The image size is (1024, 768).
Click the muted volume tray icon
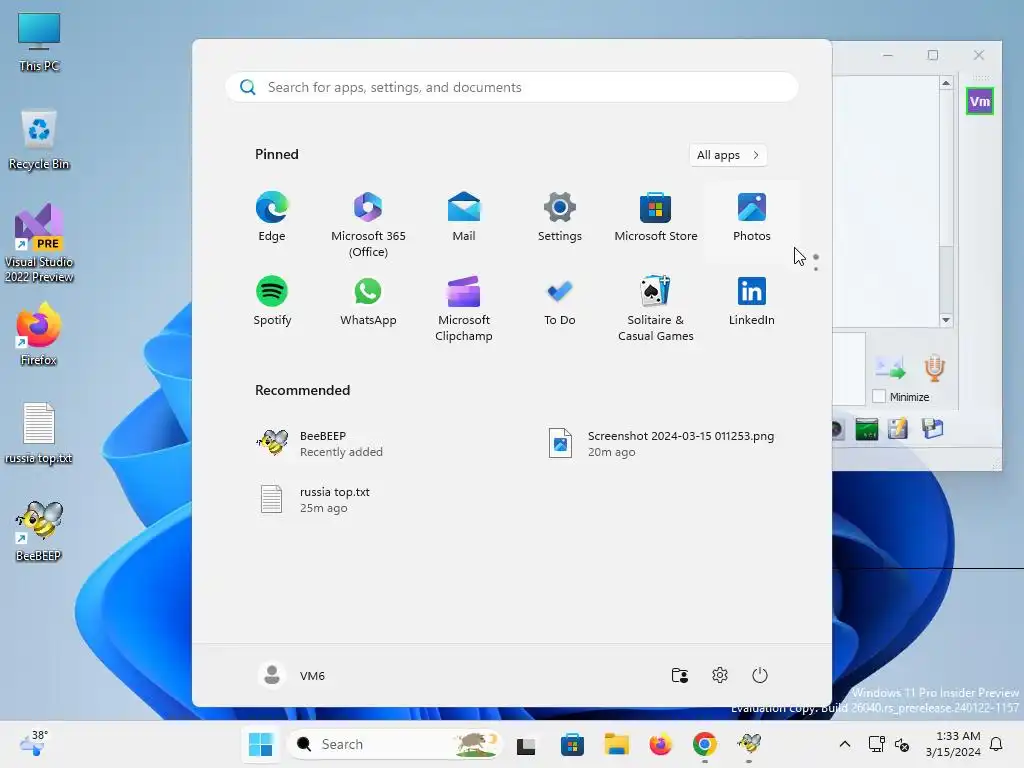click(902, 744)
